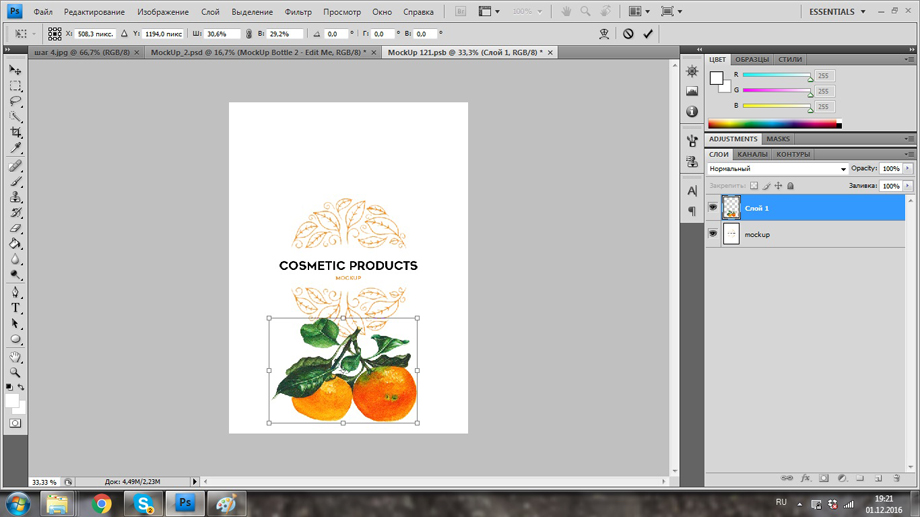
Task: Click the X position input field
Action: click(95, 34)
